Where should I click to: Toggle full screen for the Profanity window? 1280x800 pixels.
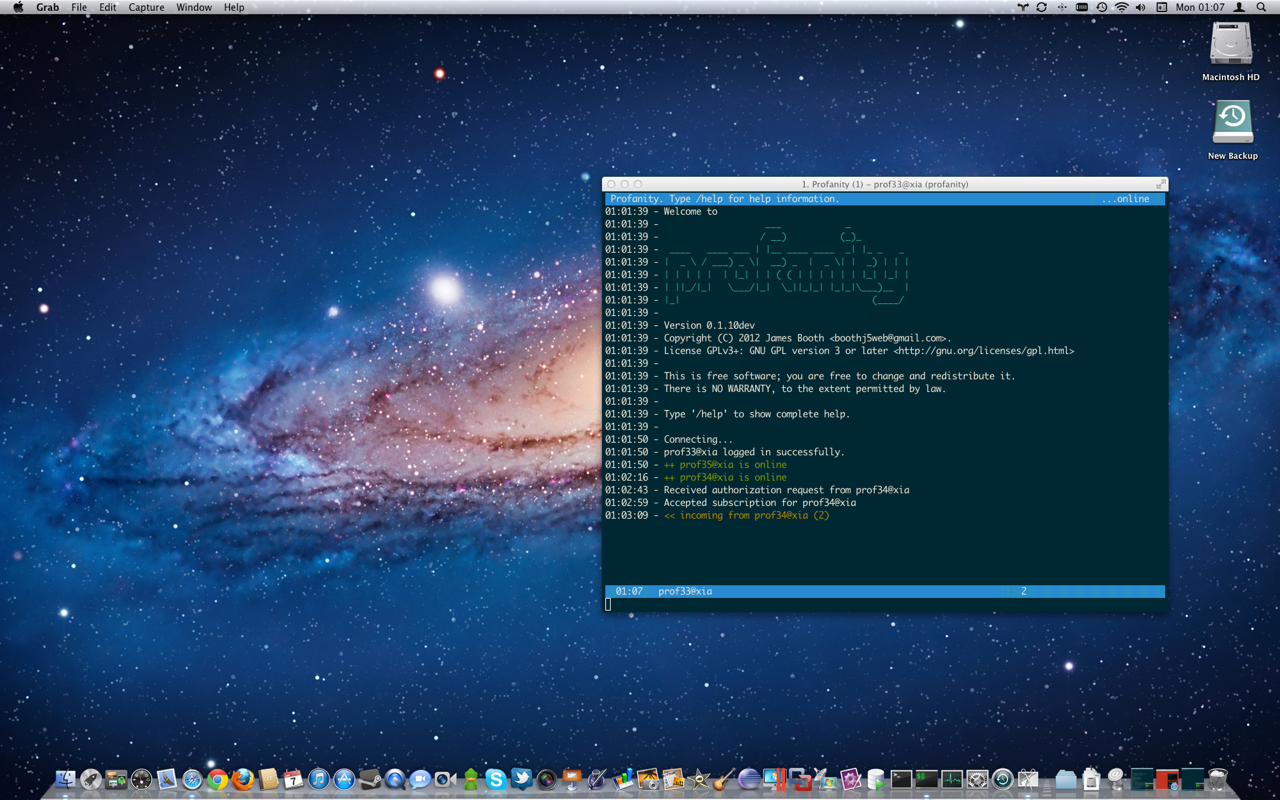[1160, 184]
